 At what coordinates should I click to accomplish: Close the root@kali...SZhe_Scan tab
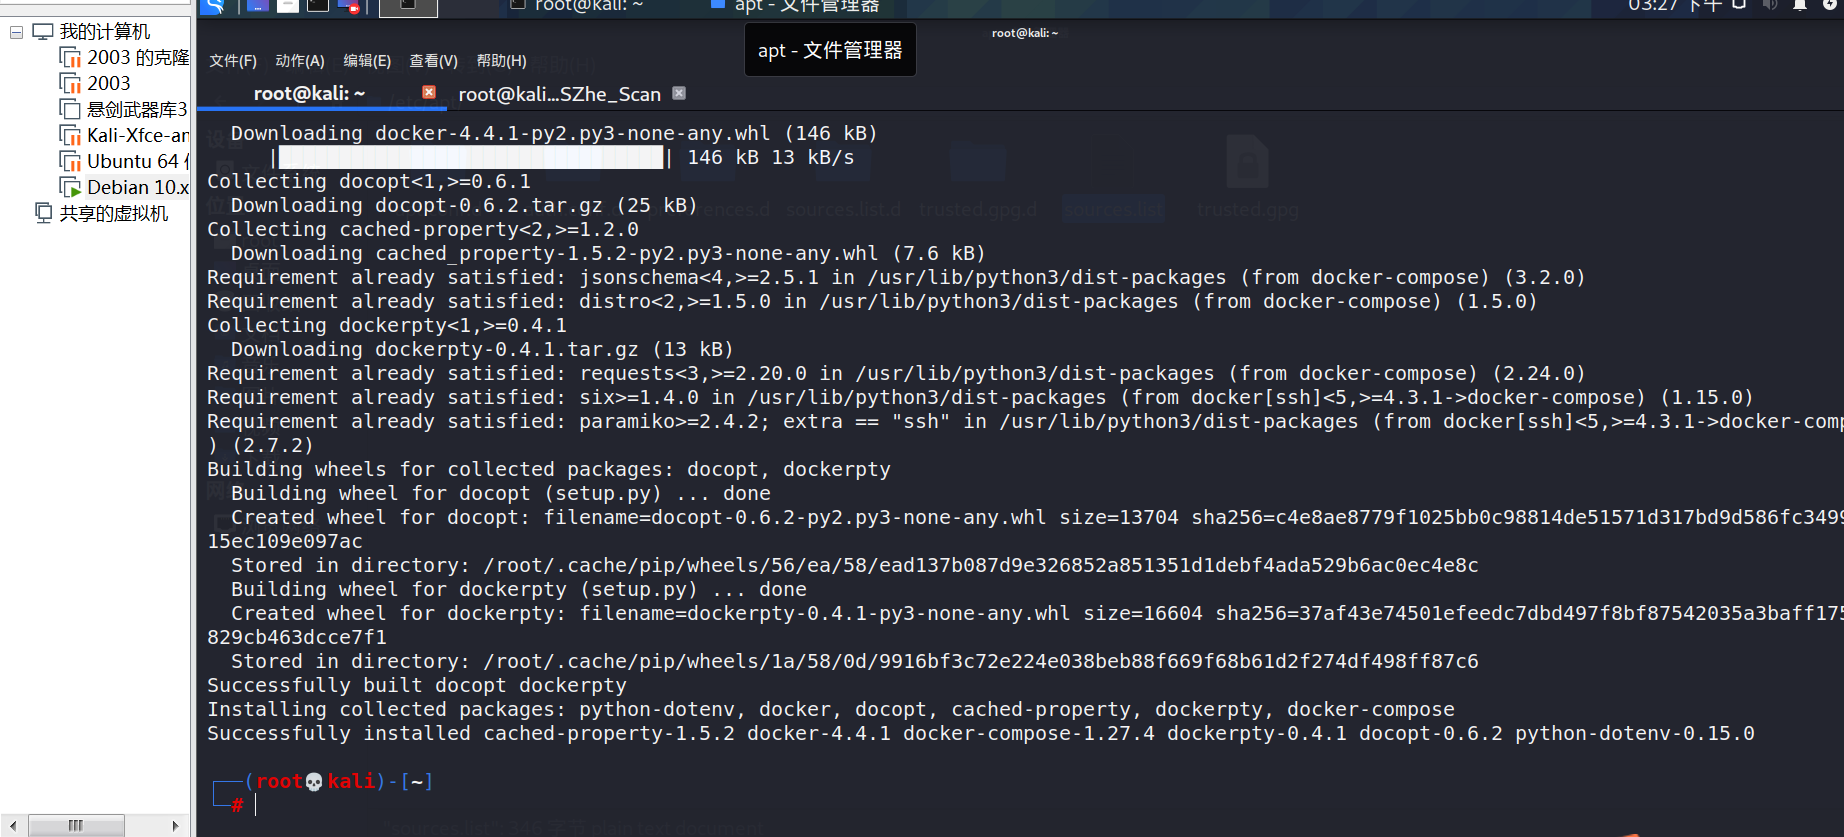tap(679, 93)
